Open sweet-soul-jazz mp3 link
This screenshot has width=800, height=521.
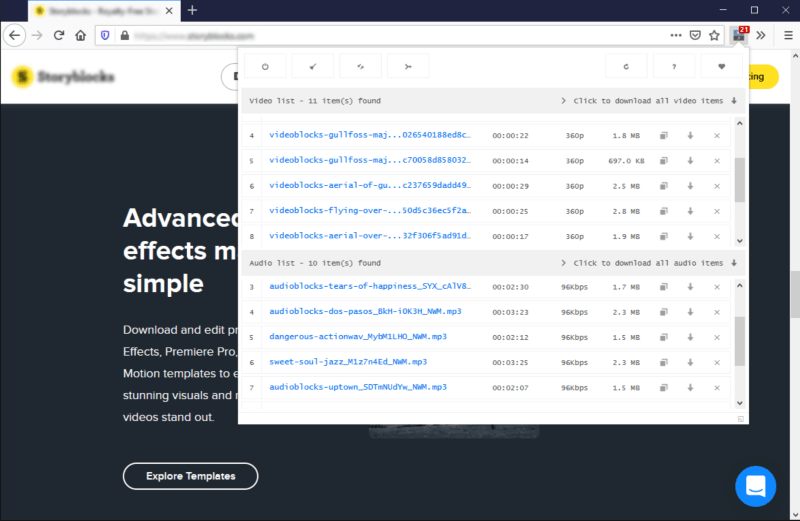coord(348,362)
